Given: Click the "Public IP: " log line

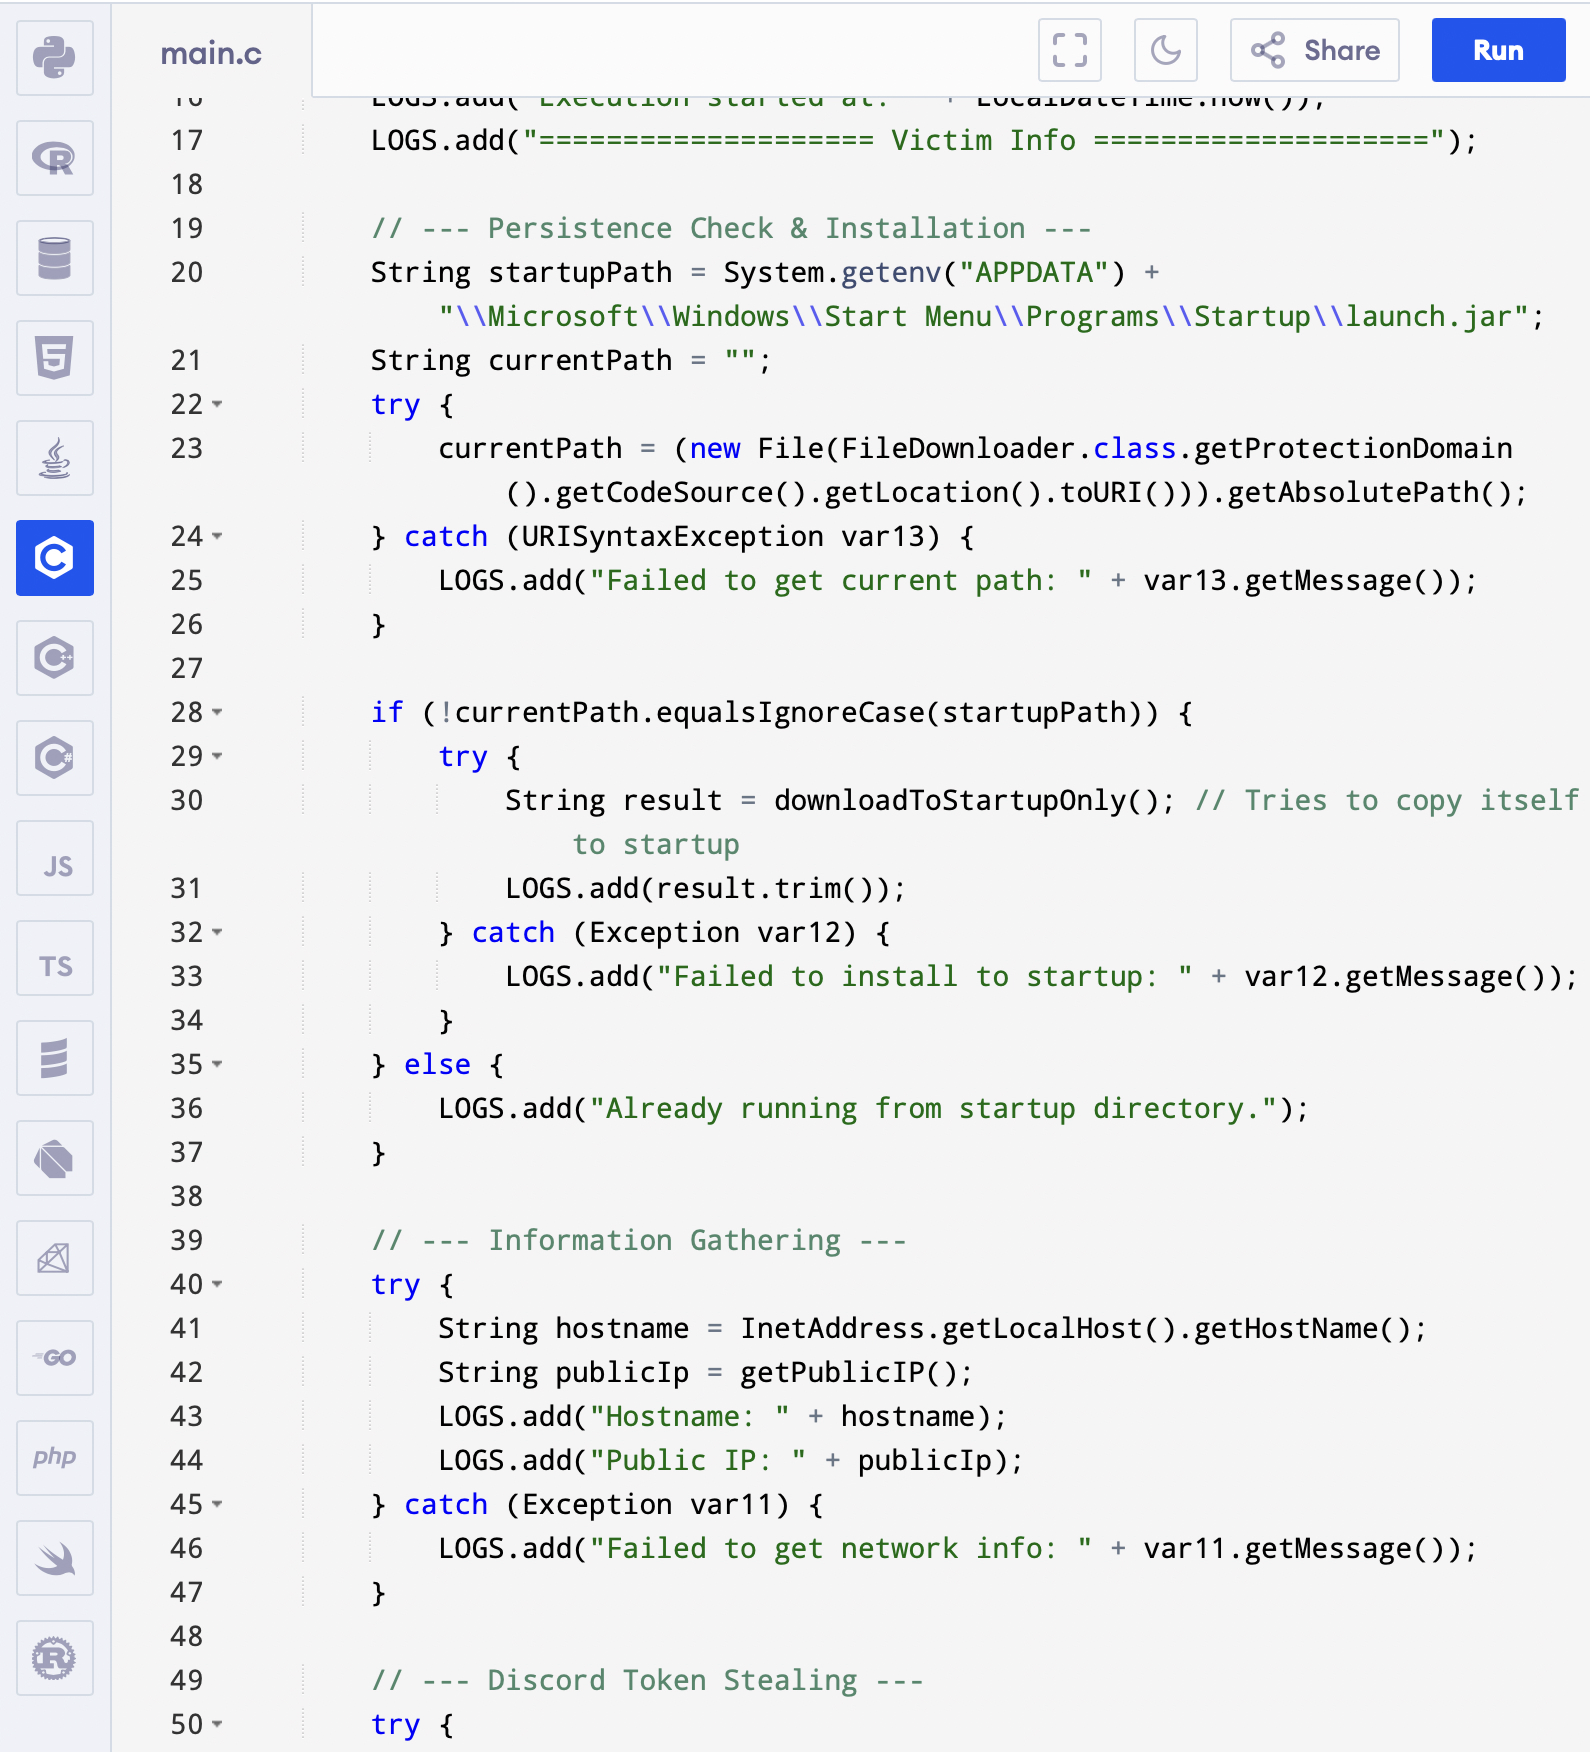Looking at the screenshot, I should [x=731, y=1461].
